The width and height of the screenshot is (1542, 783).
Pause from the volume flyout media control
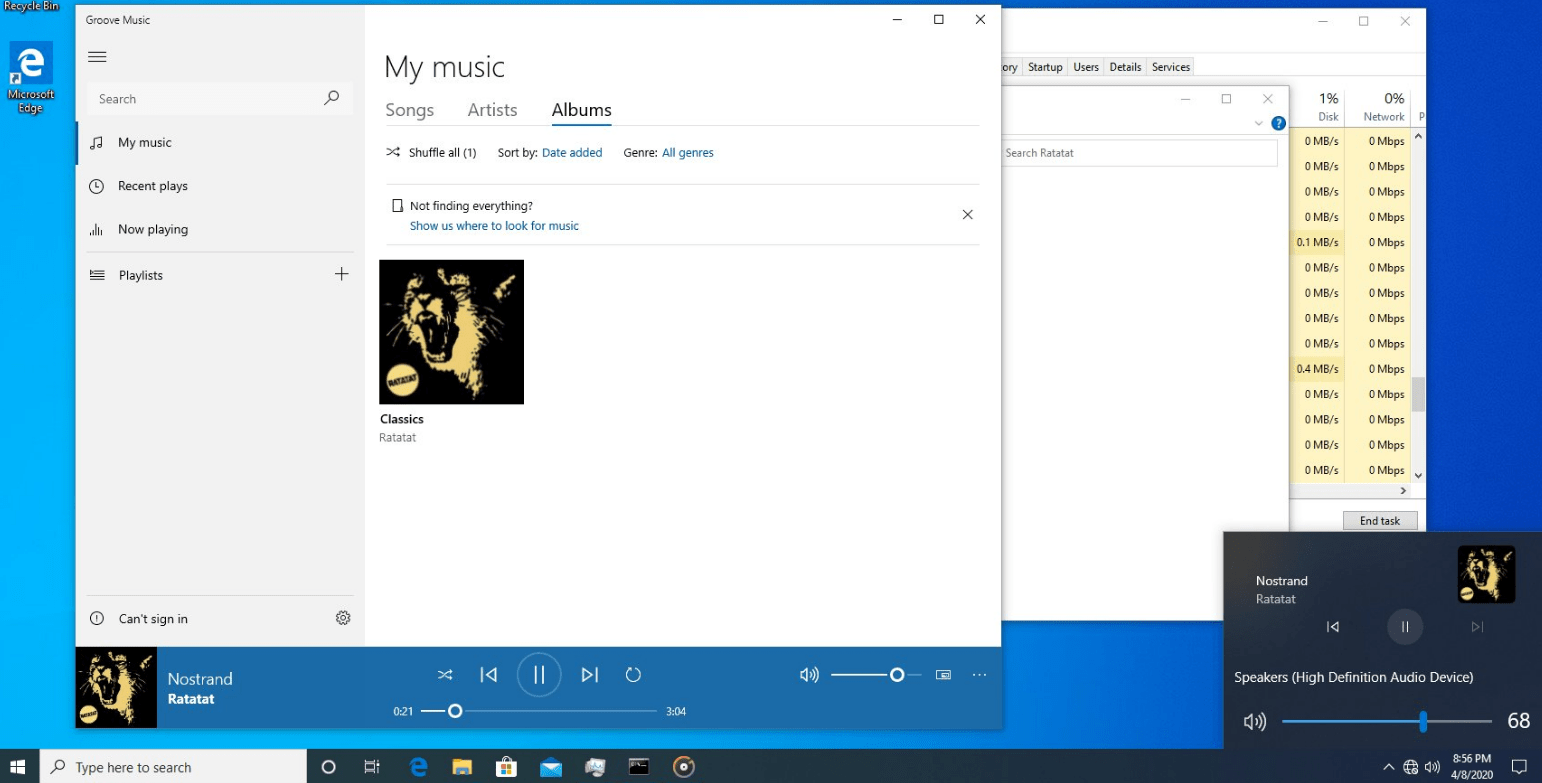(x=1404, y=627)
